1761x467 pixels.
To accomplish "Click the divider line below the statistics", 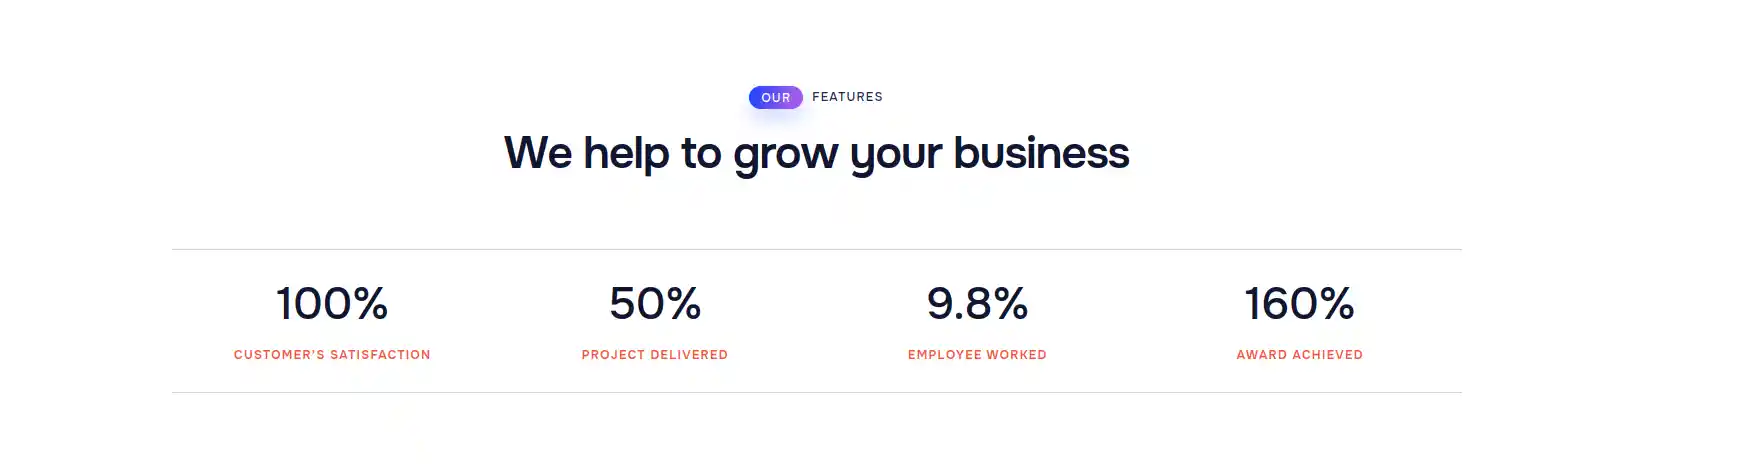I will point(816,392).
